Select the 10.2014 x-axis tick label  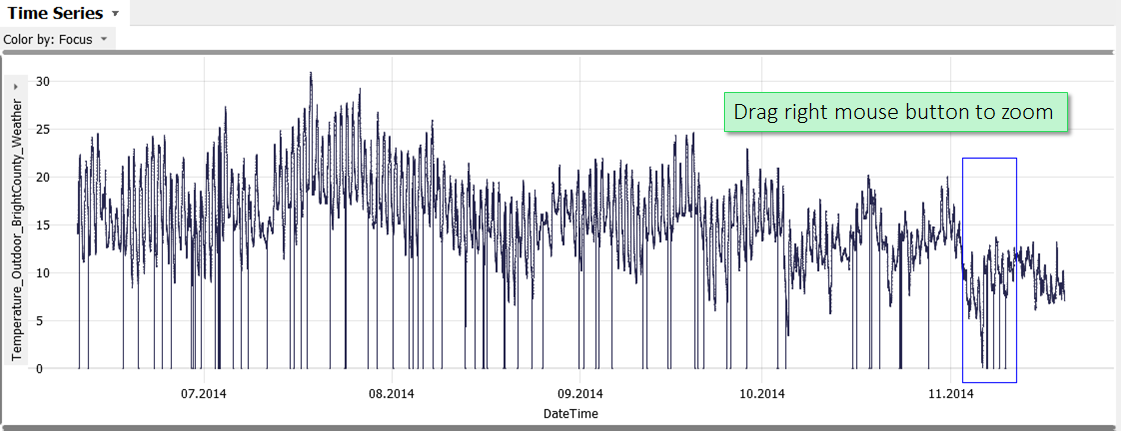pos(760,394)
